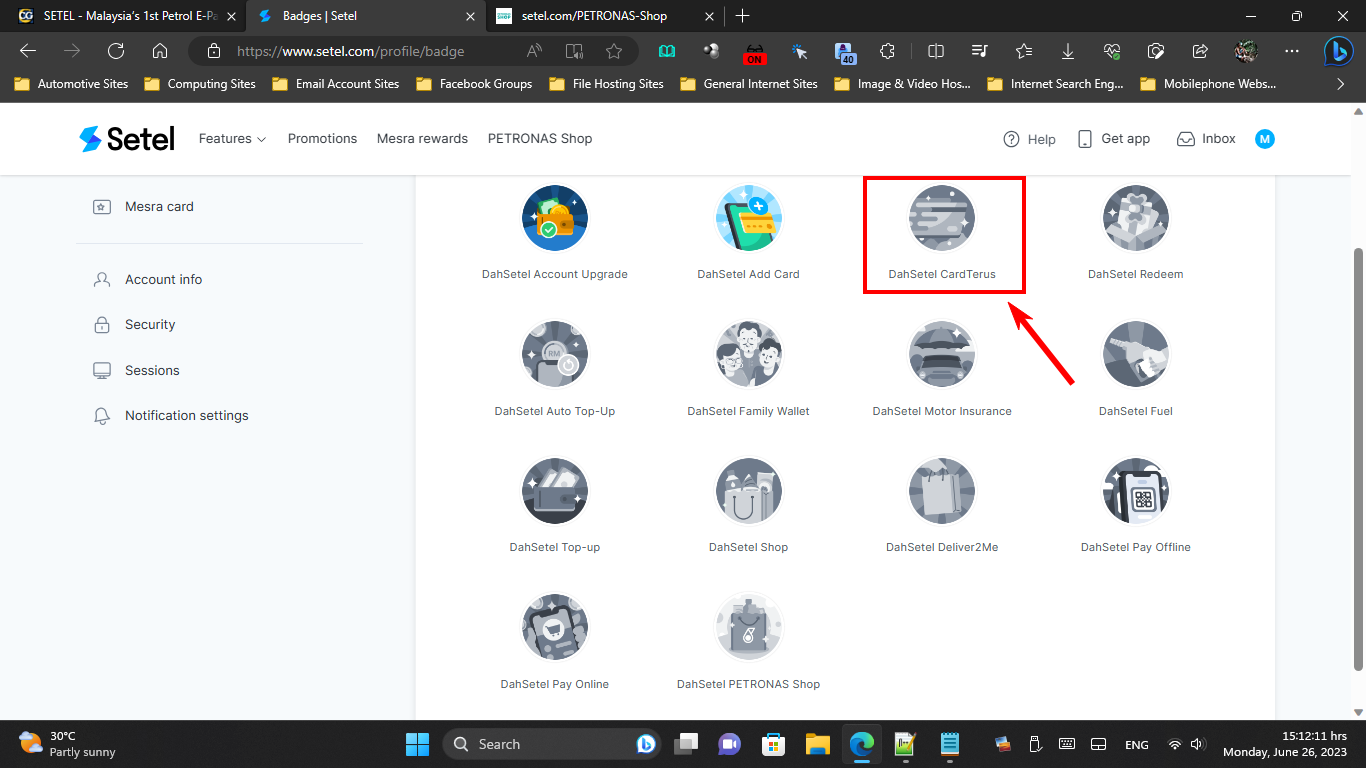Viewport: 1366px width, 768px height.
Task: Open the DahSetel Motor Insurance badge
Action: (x=942, y=354)
